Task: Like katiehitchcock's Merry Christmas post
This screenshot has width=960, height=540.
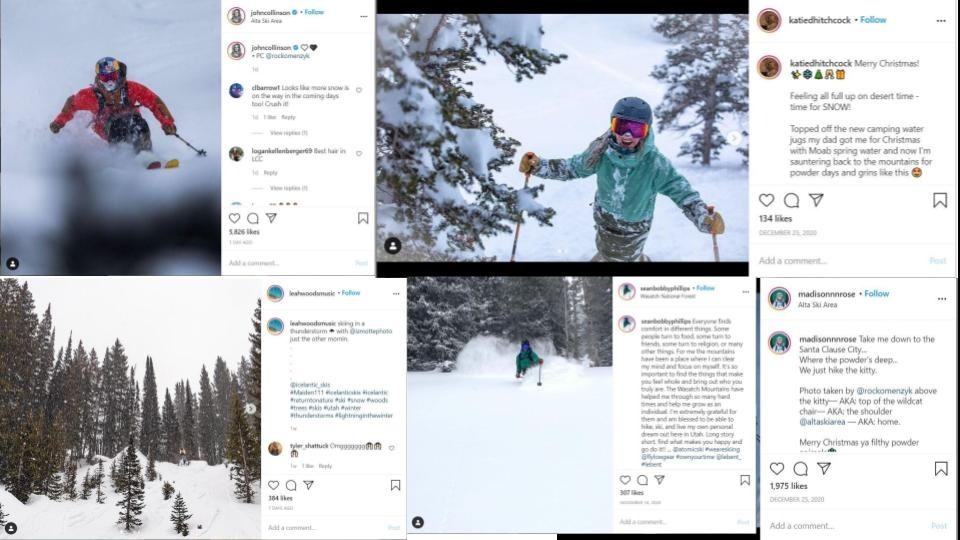Action: coord(767,200)
